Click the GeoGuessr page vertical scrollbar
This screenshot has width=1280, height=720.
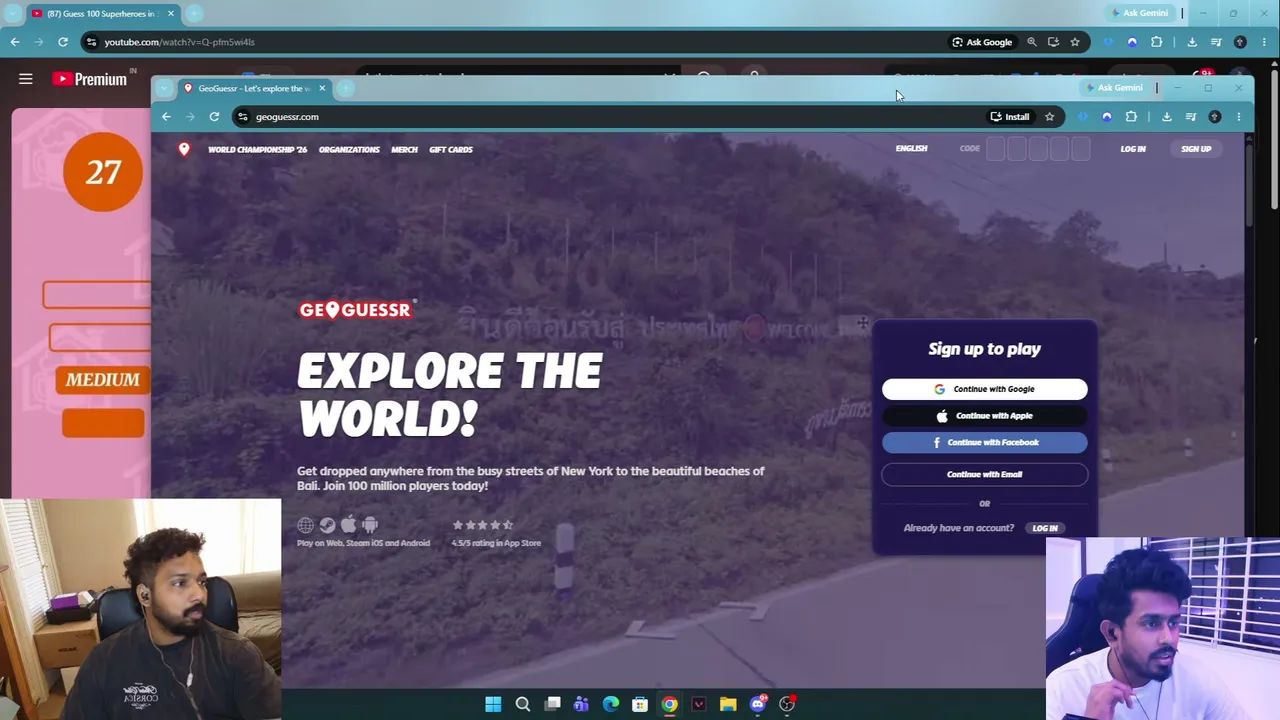click(x=1249, y=185)
